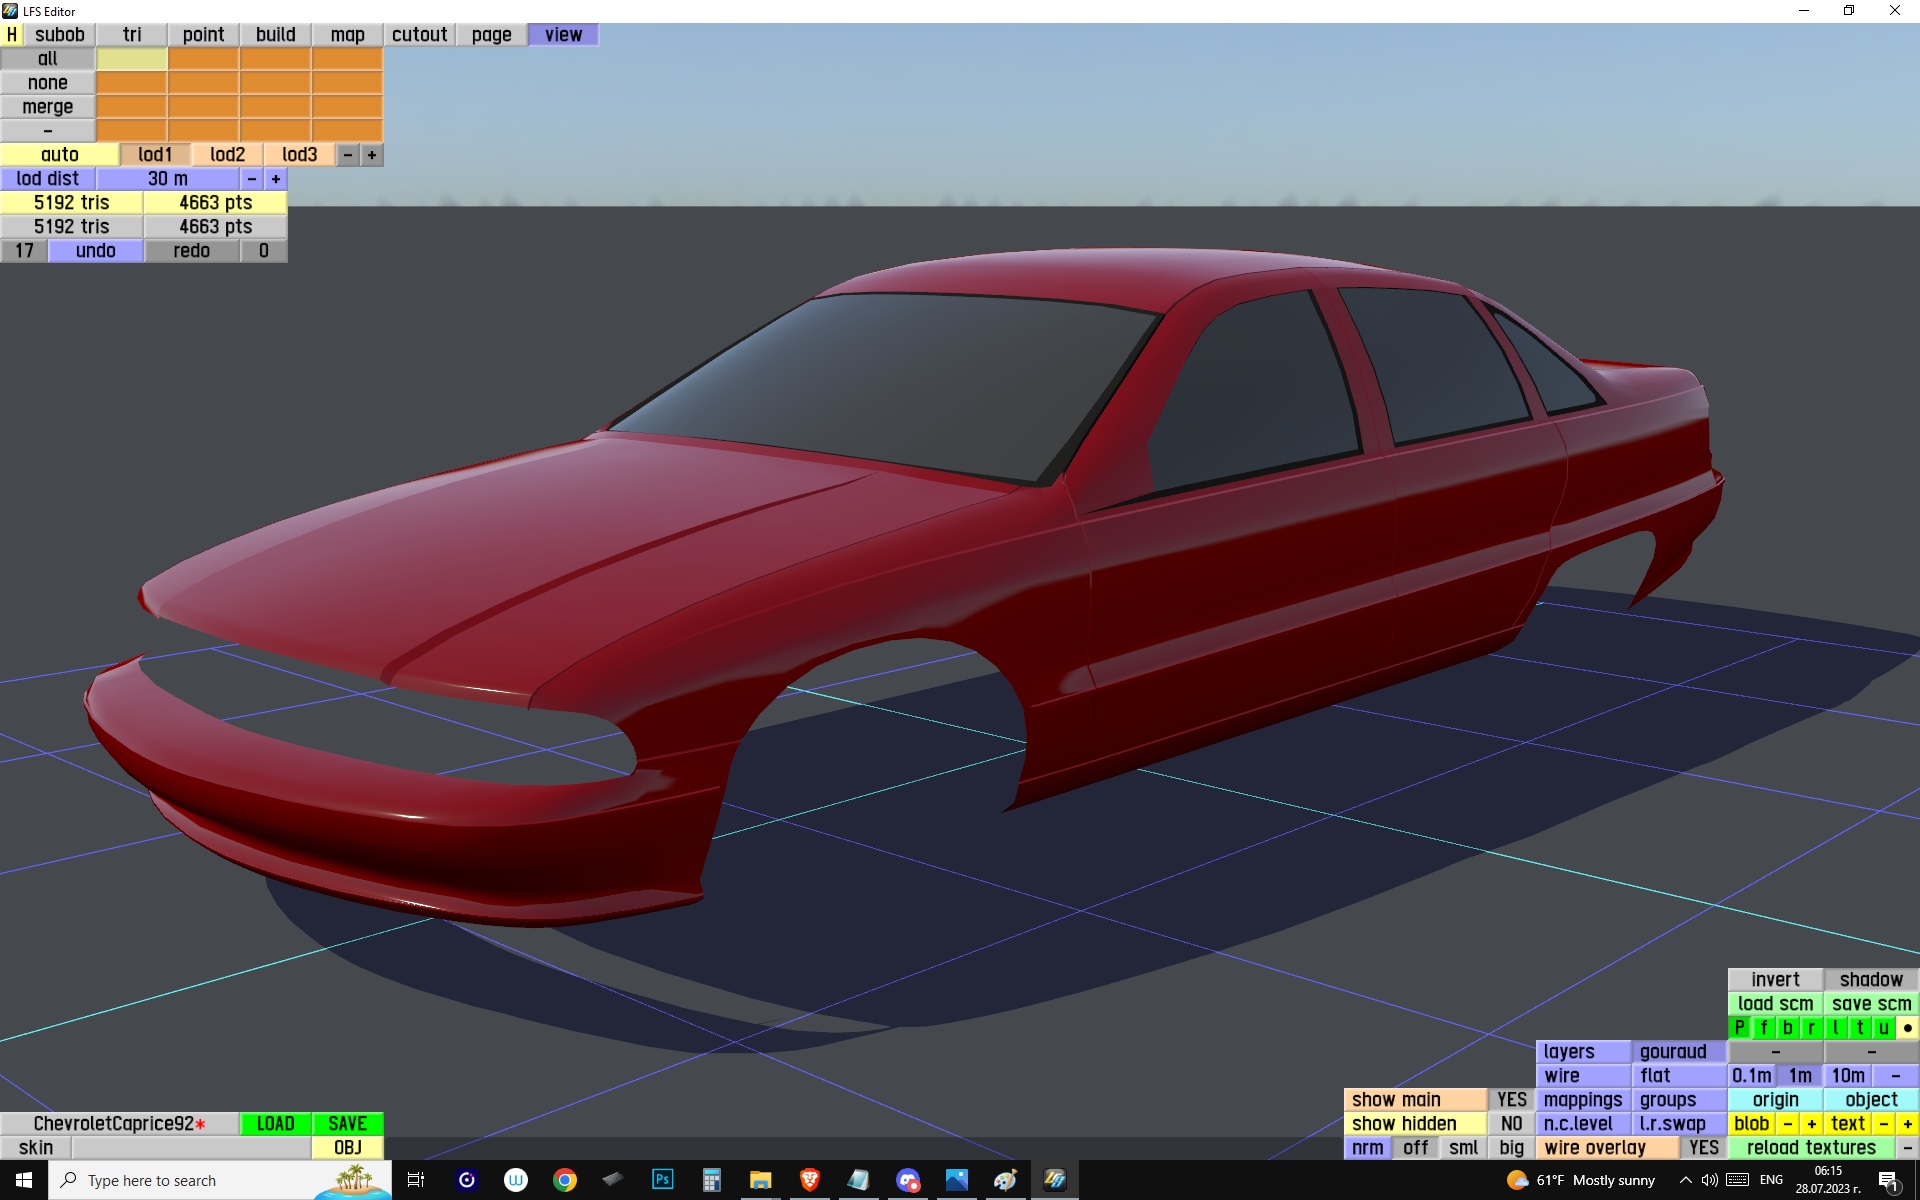Select the 't' top view preset
This screenshot has width=1920, height=1200.
1859,1027
